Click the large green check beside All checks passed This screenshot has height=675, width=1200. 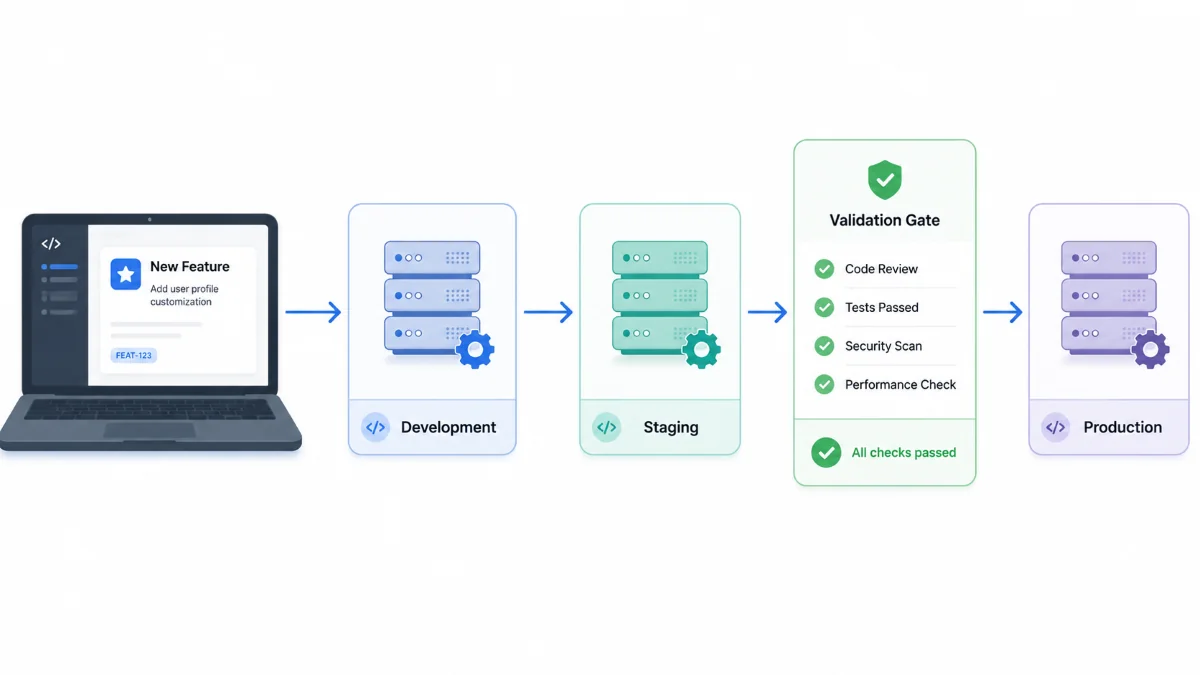(x=826, y=452)
